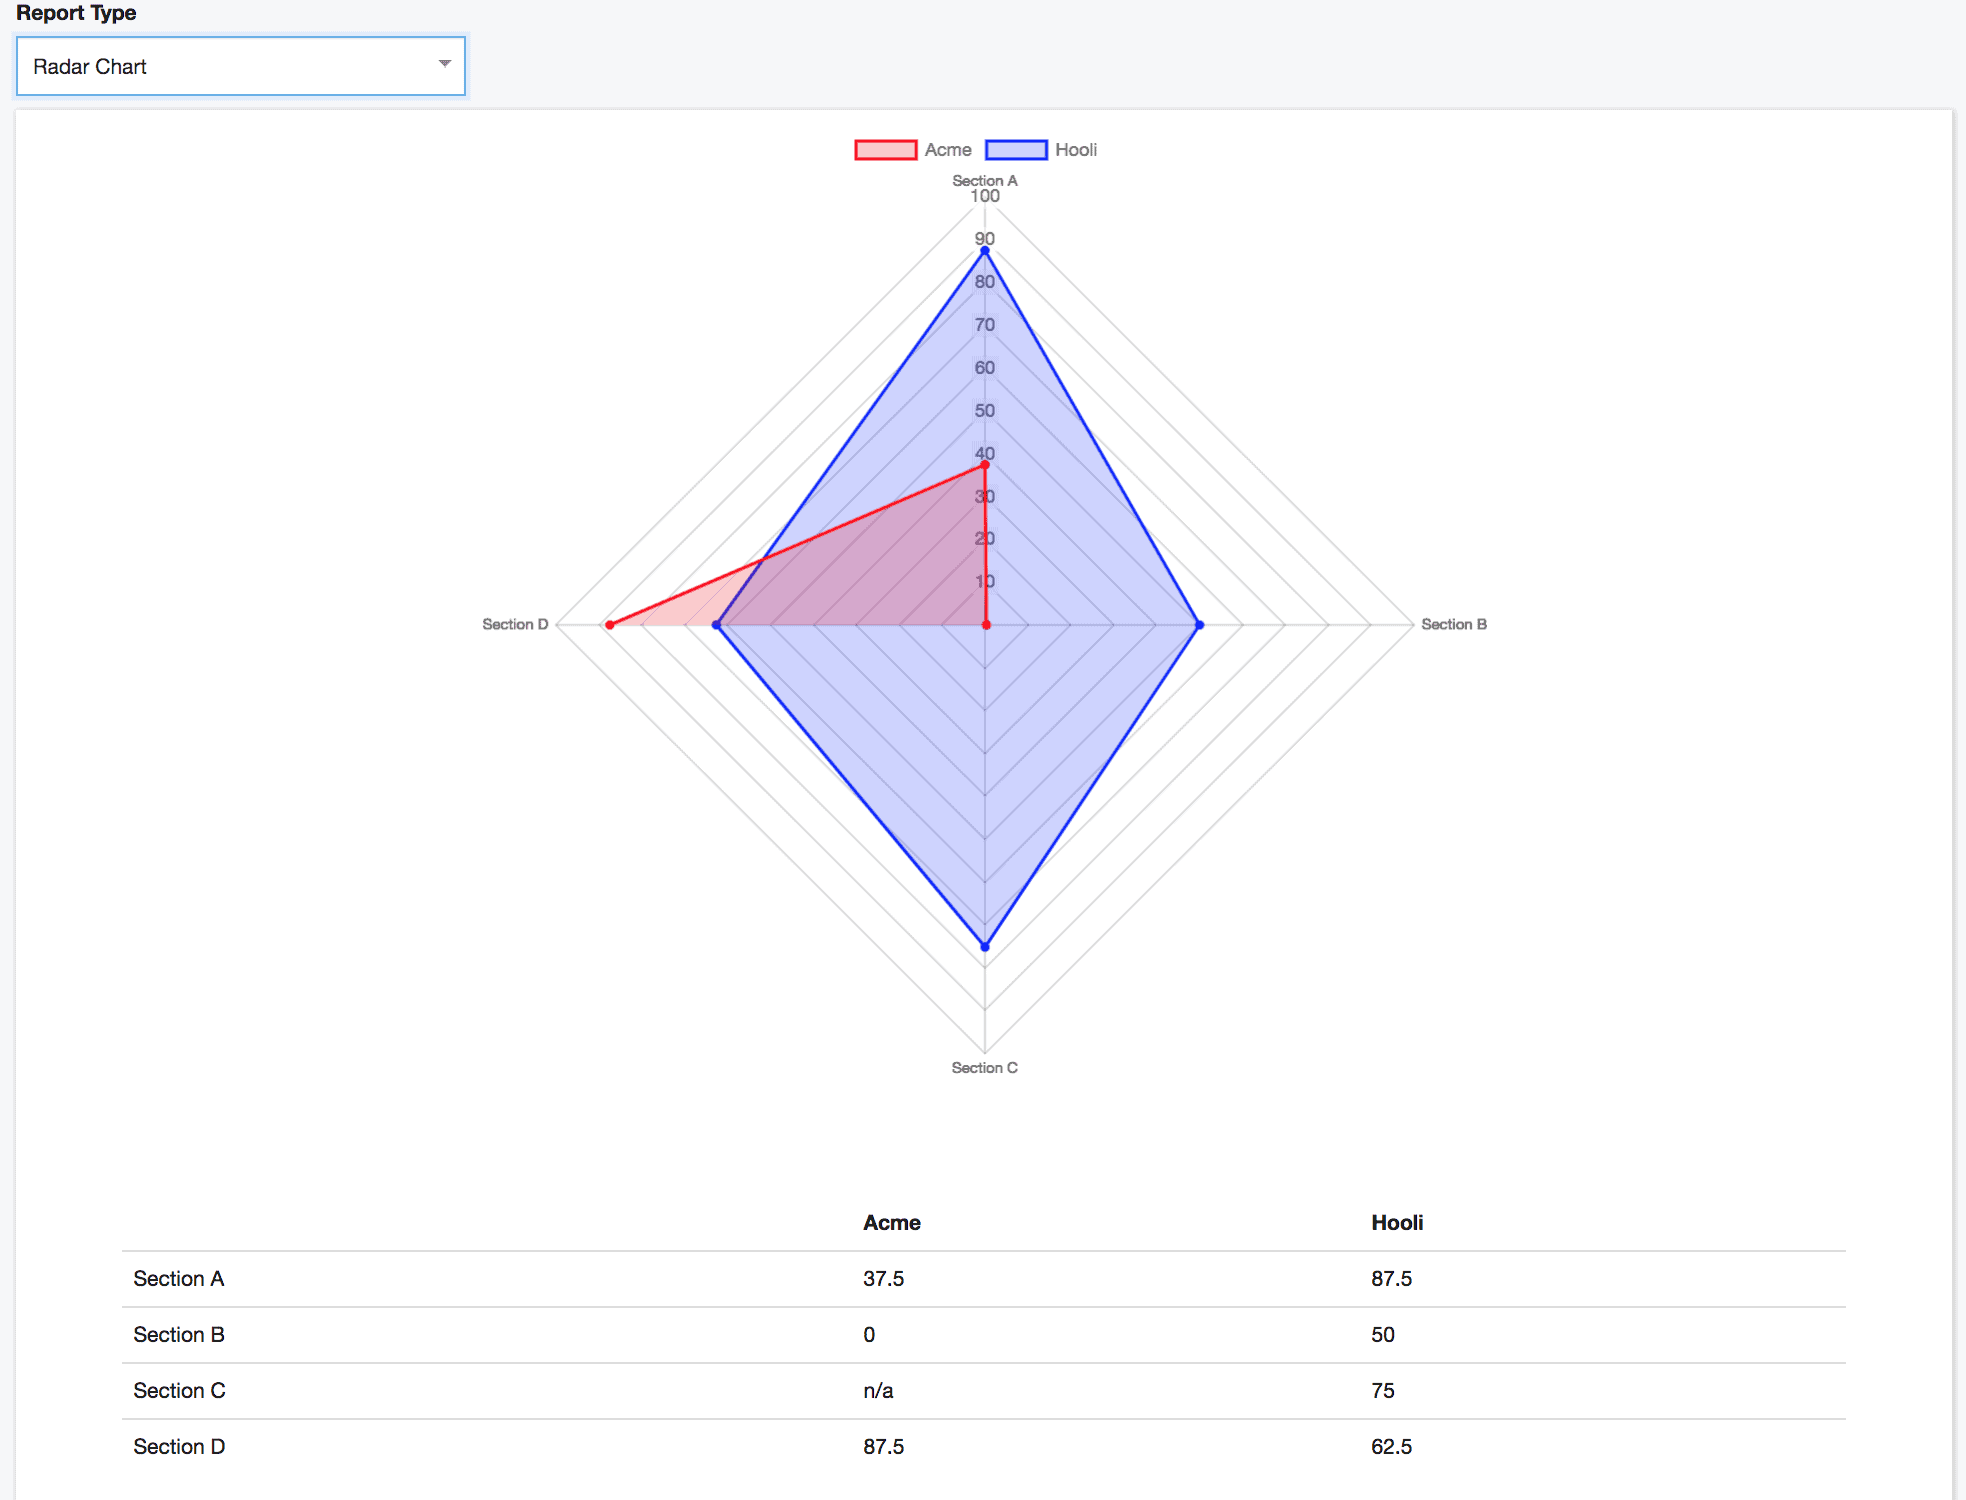Click Hooli value 87.5 for Section A
This screenshot has width=1966, height=1500.
click(x=1392, y=1279)
